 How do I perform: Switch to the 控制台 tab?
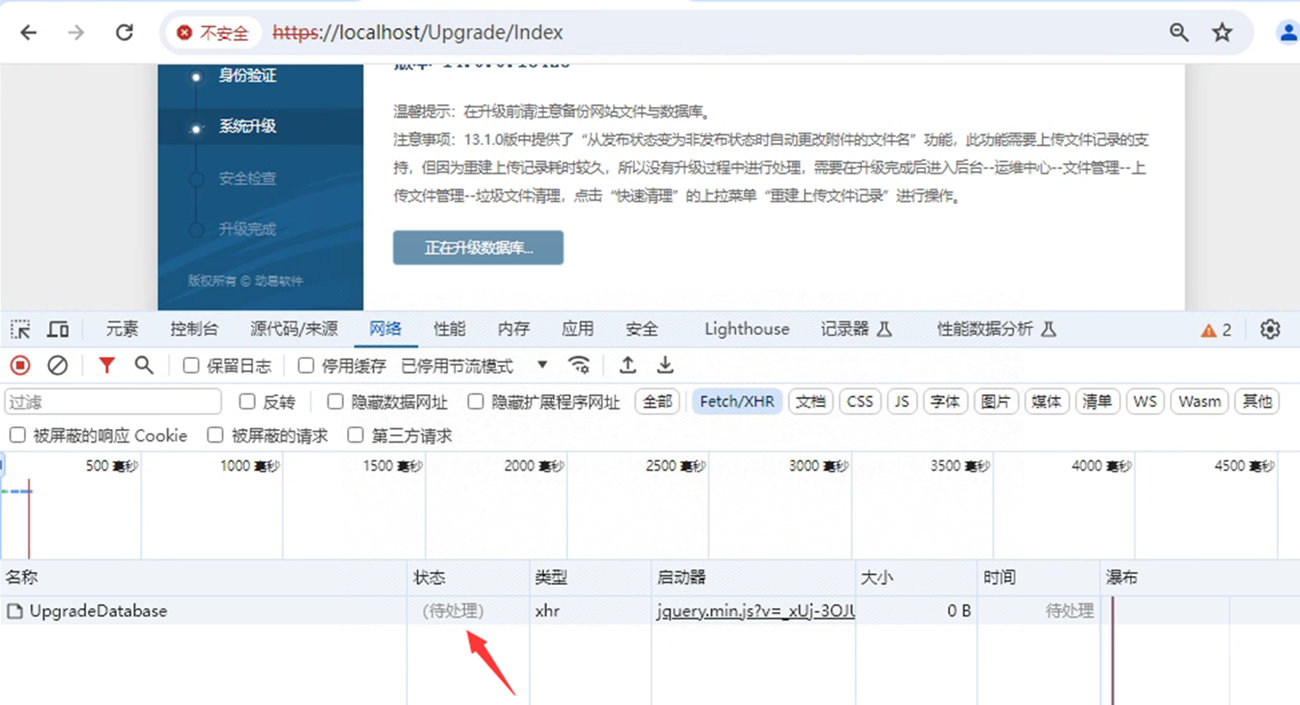coord(194,329)
